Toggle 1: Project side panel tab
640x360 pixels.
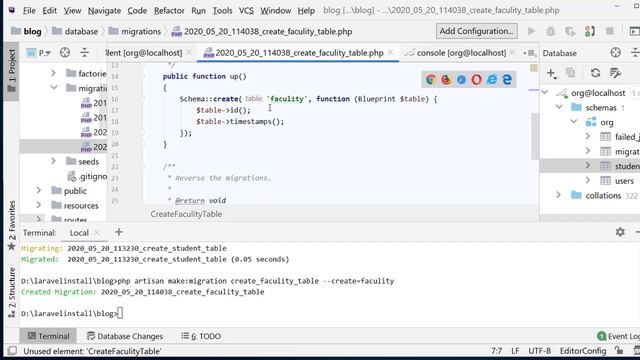pyautogui.click(x=11, y=71)
